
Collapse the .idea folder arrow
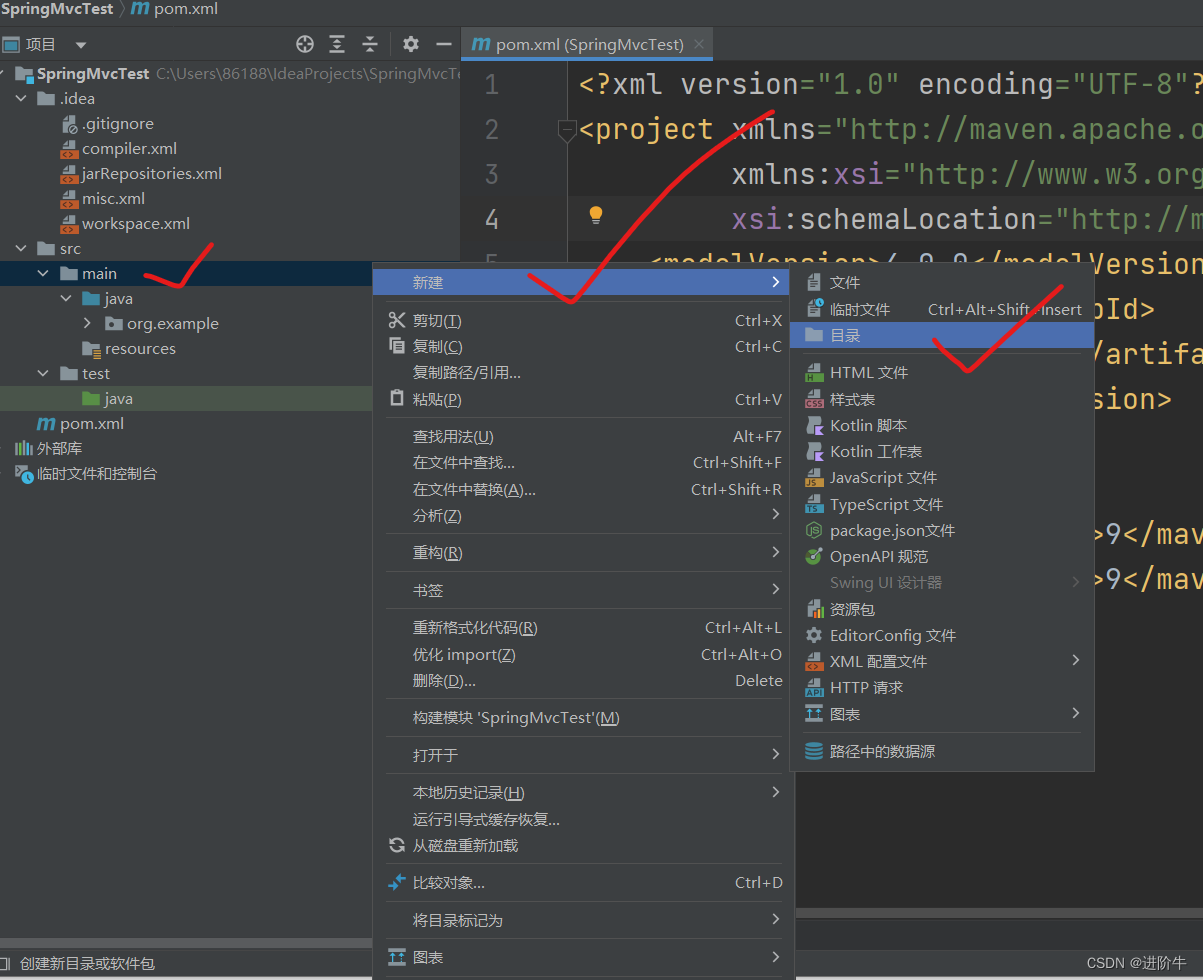coord(21,99)
